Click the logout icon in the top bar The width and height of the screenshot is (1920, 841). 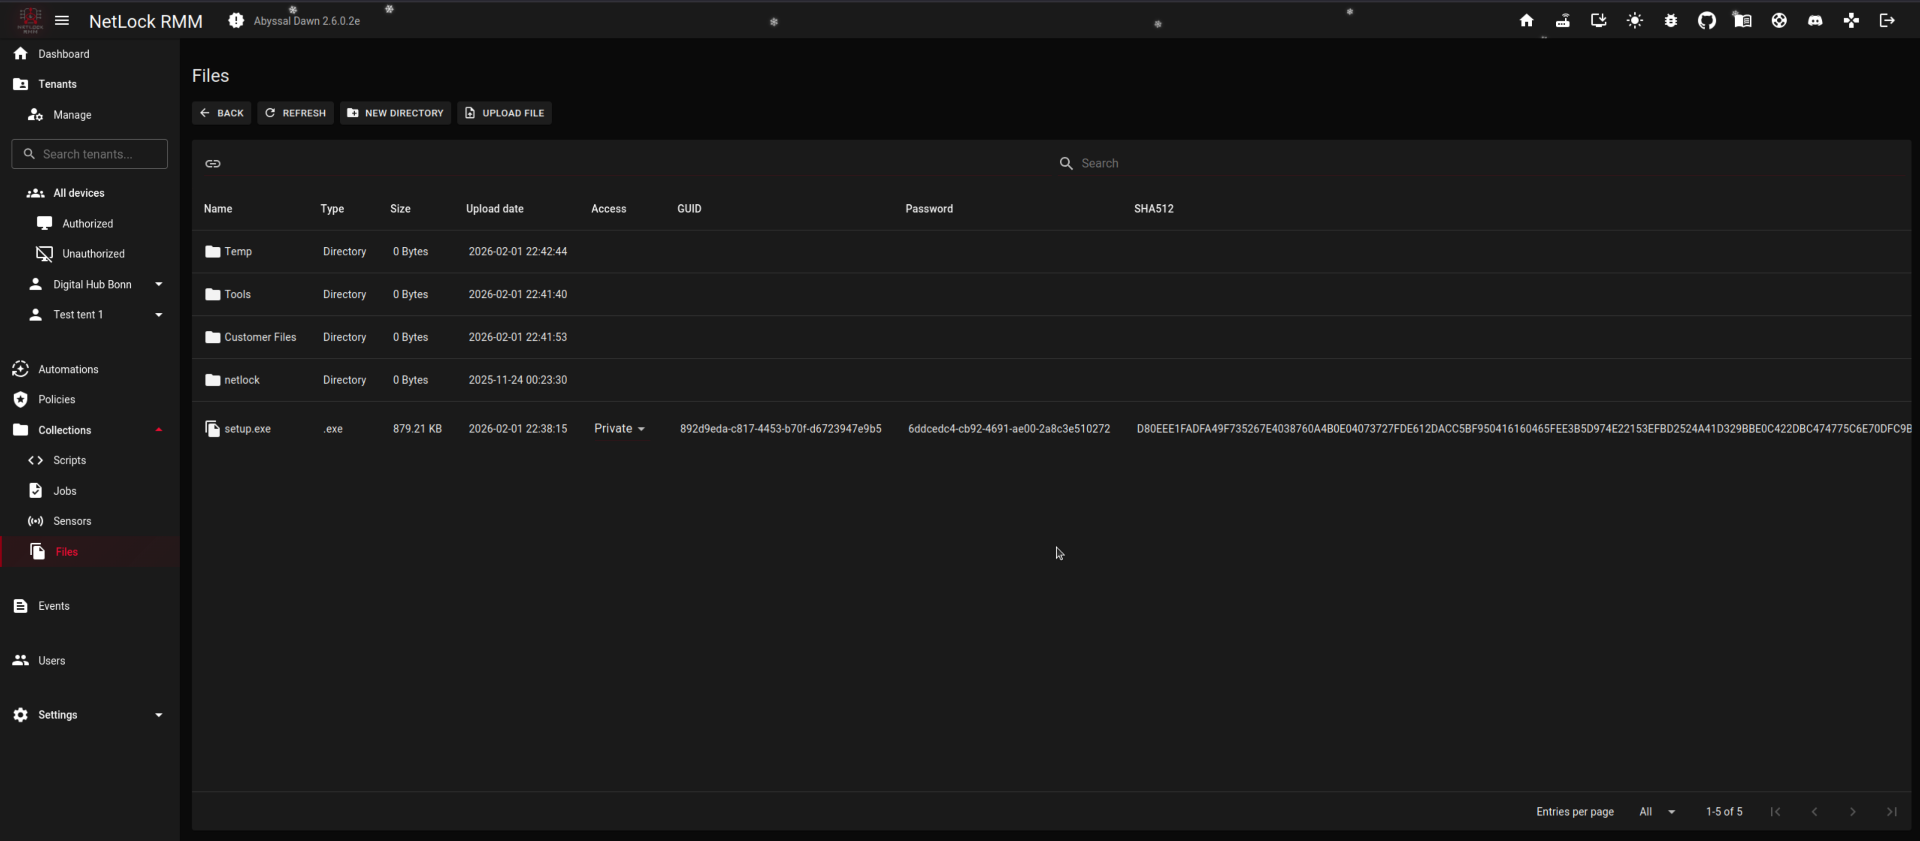(1887, 21)
